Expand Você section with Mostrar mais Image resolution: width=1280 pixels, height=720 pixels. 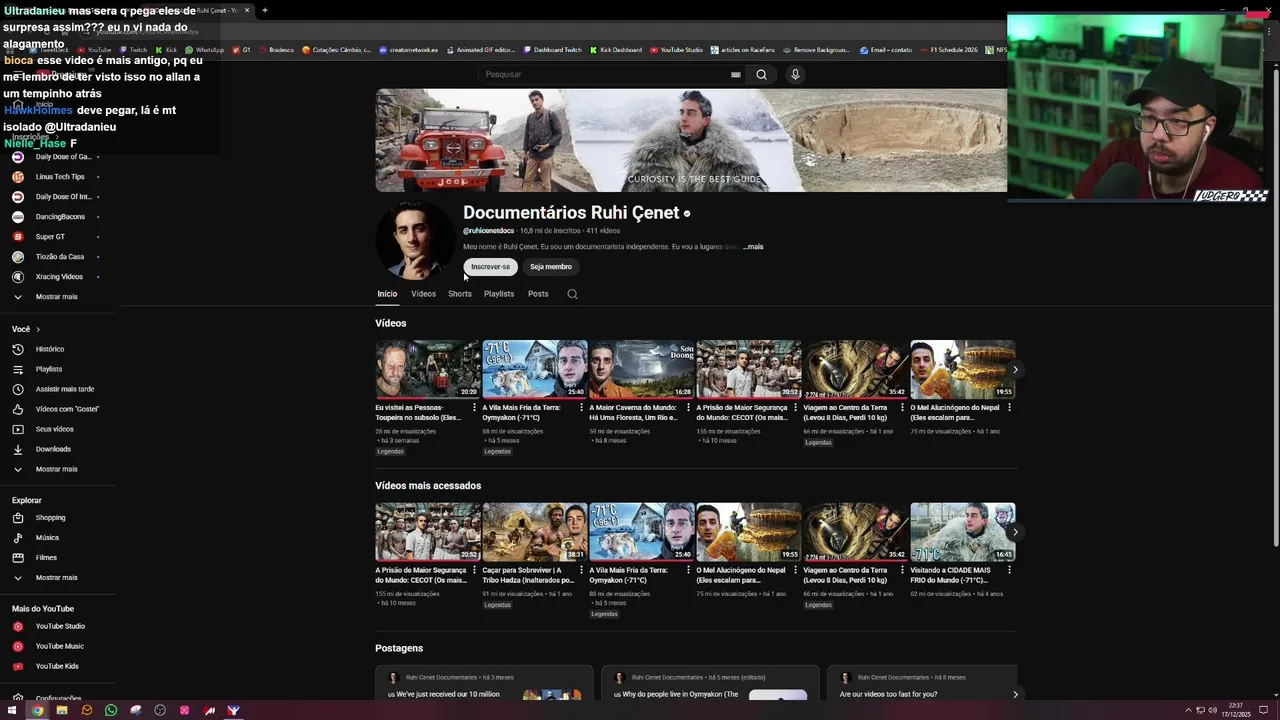[56, 469]
